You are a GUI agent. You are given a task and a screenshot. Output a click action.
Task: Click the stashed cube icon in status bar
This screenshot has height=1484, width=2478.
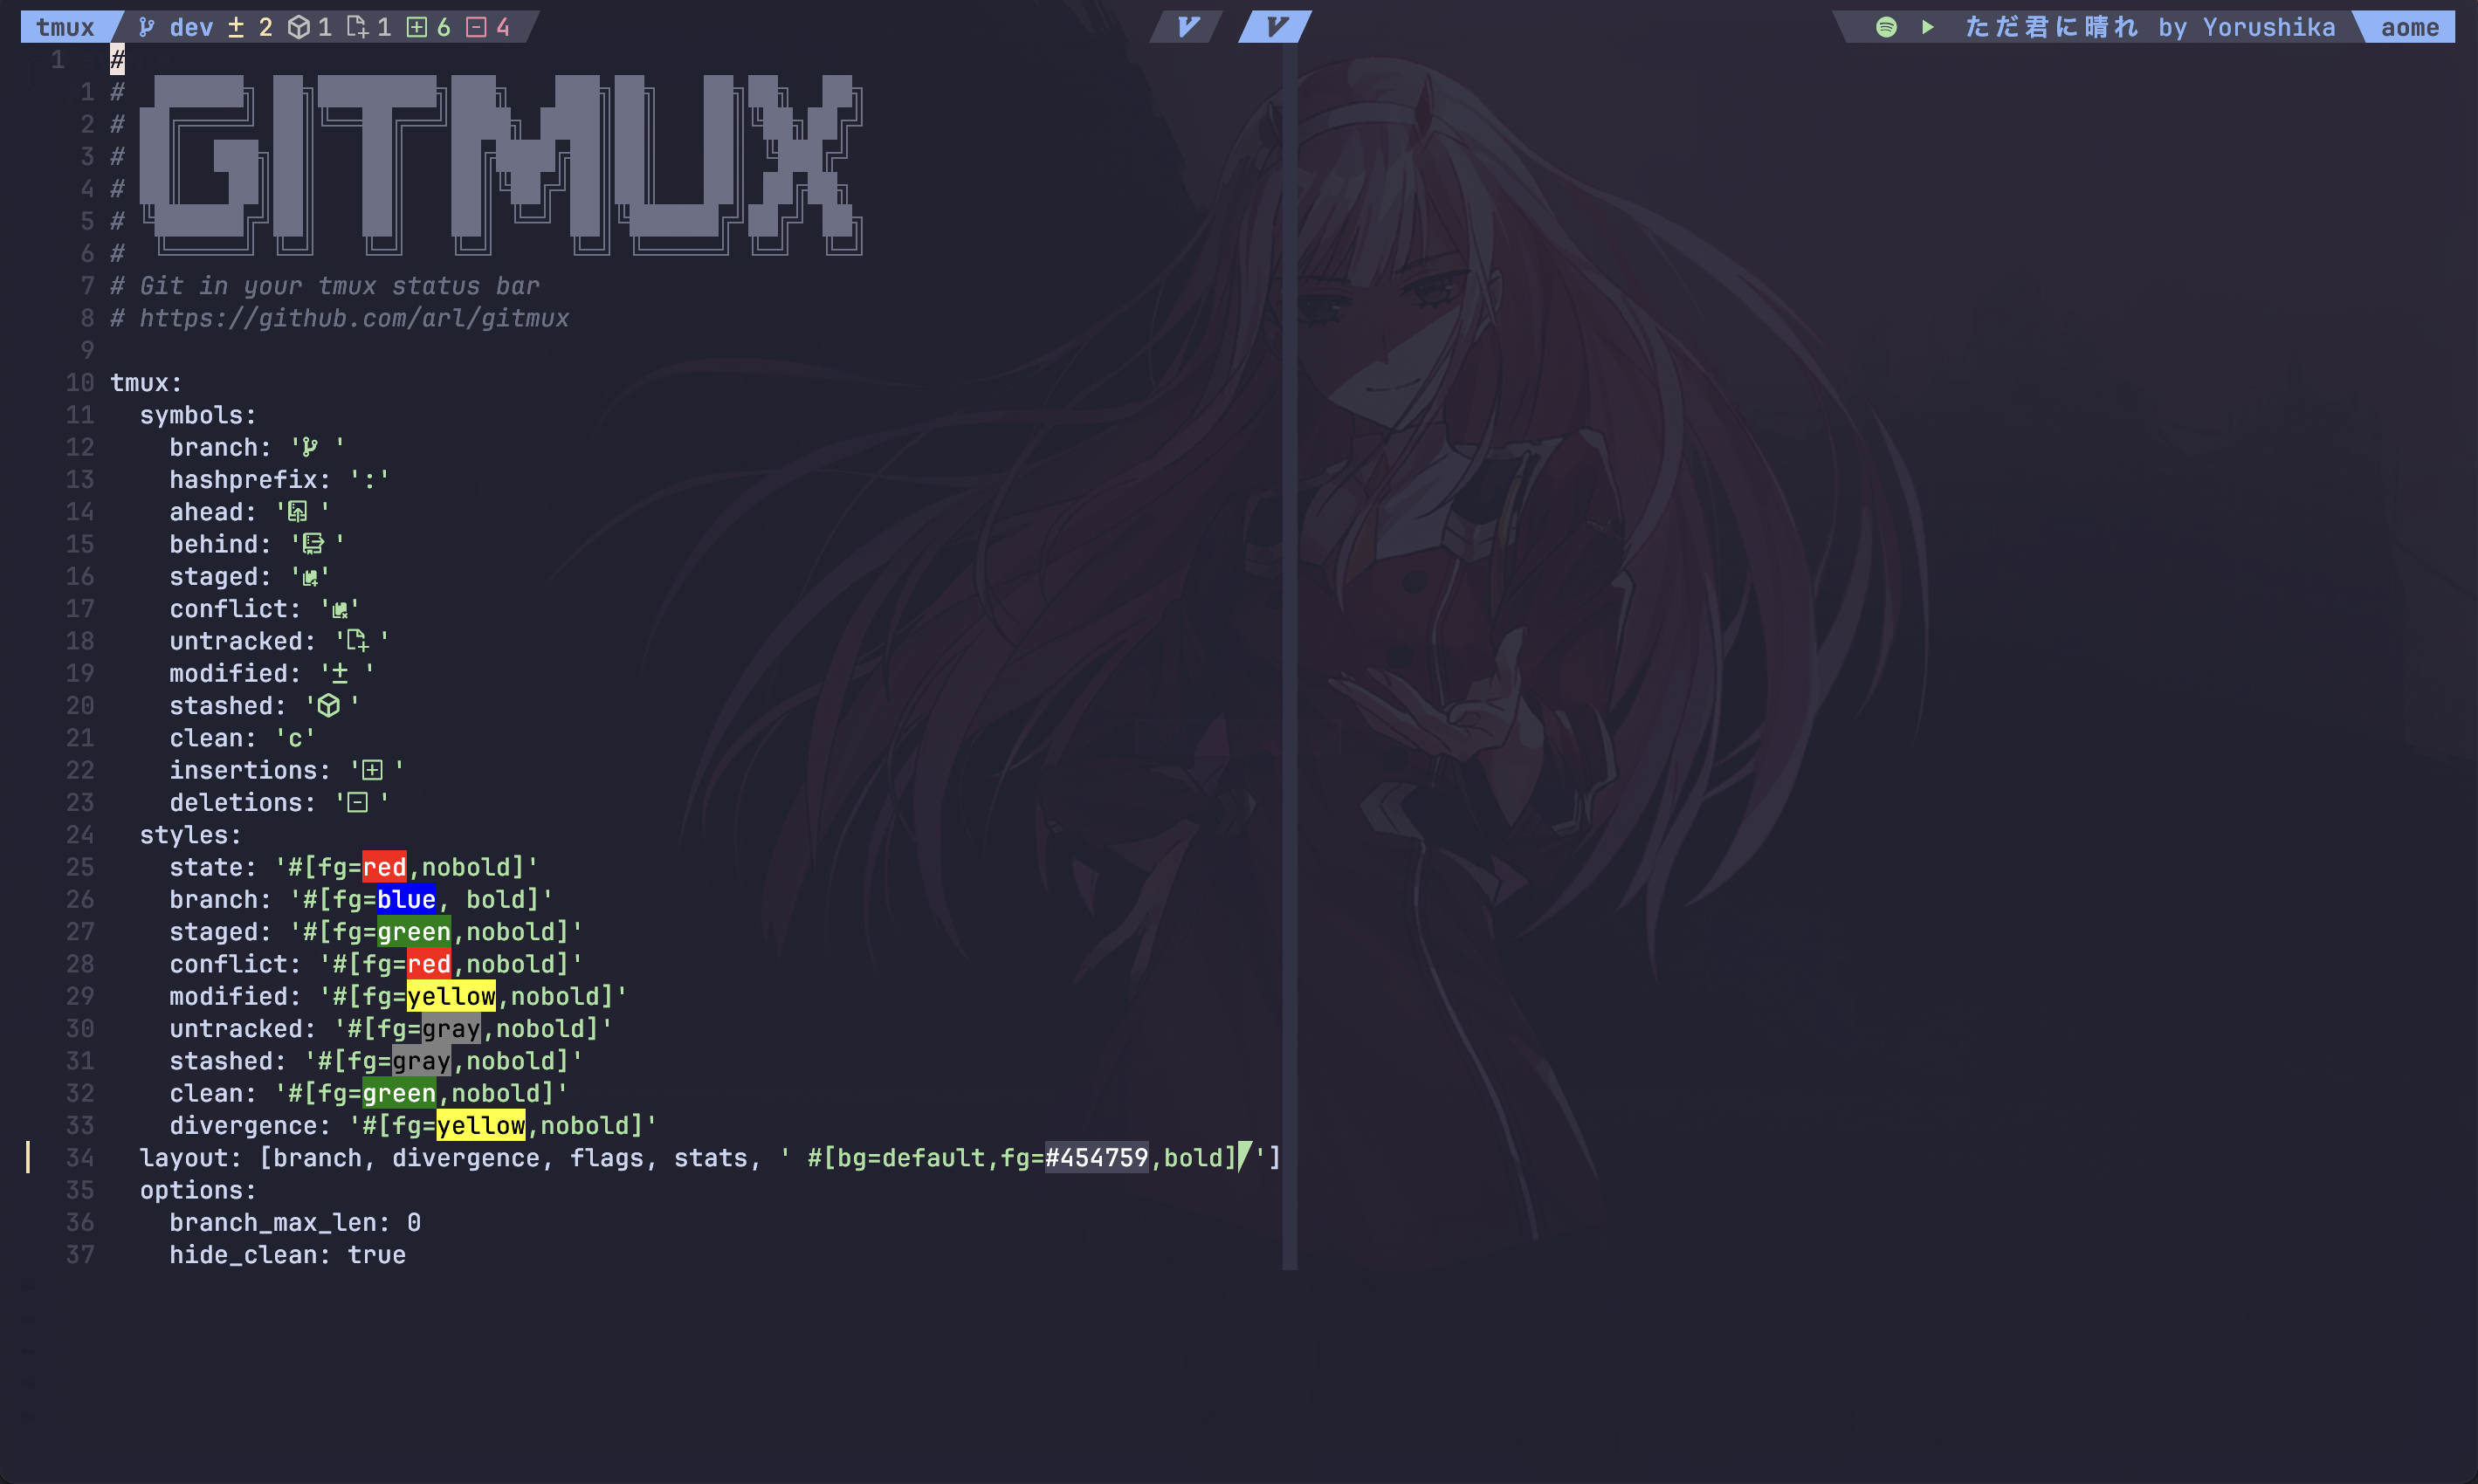pos(298,27)
